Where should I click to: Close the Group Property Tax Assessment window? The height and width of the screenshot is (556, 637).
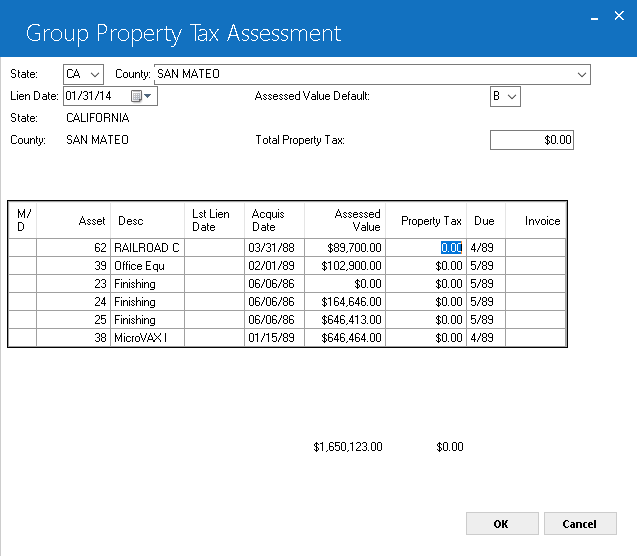coord(619,16)
